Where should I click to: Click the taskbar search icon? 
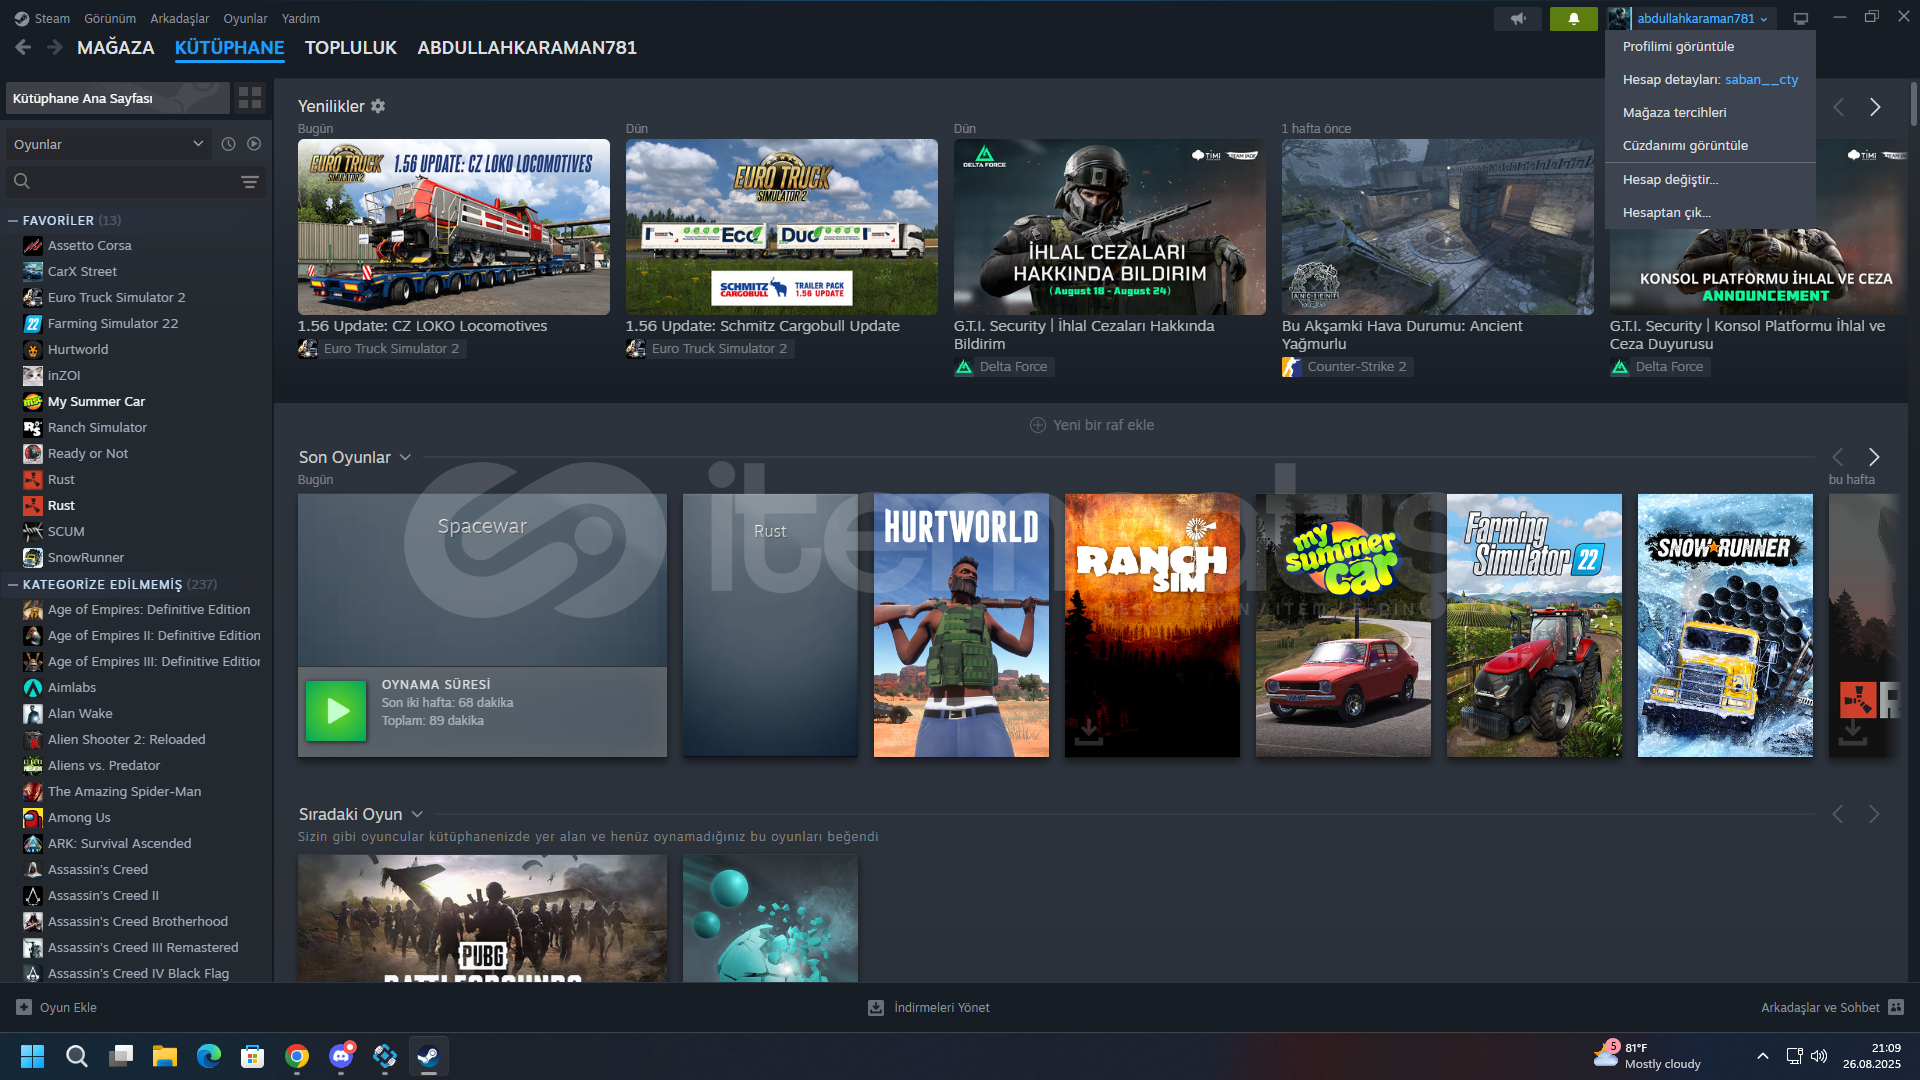pyautogui.click(x=77, y=1056)
